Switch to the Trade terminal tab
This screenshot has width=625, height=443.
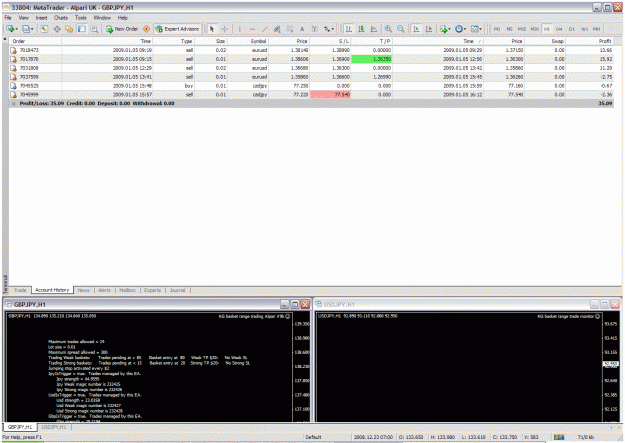pos(20,290)
